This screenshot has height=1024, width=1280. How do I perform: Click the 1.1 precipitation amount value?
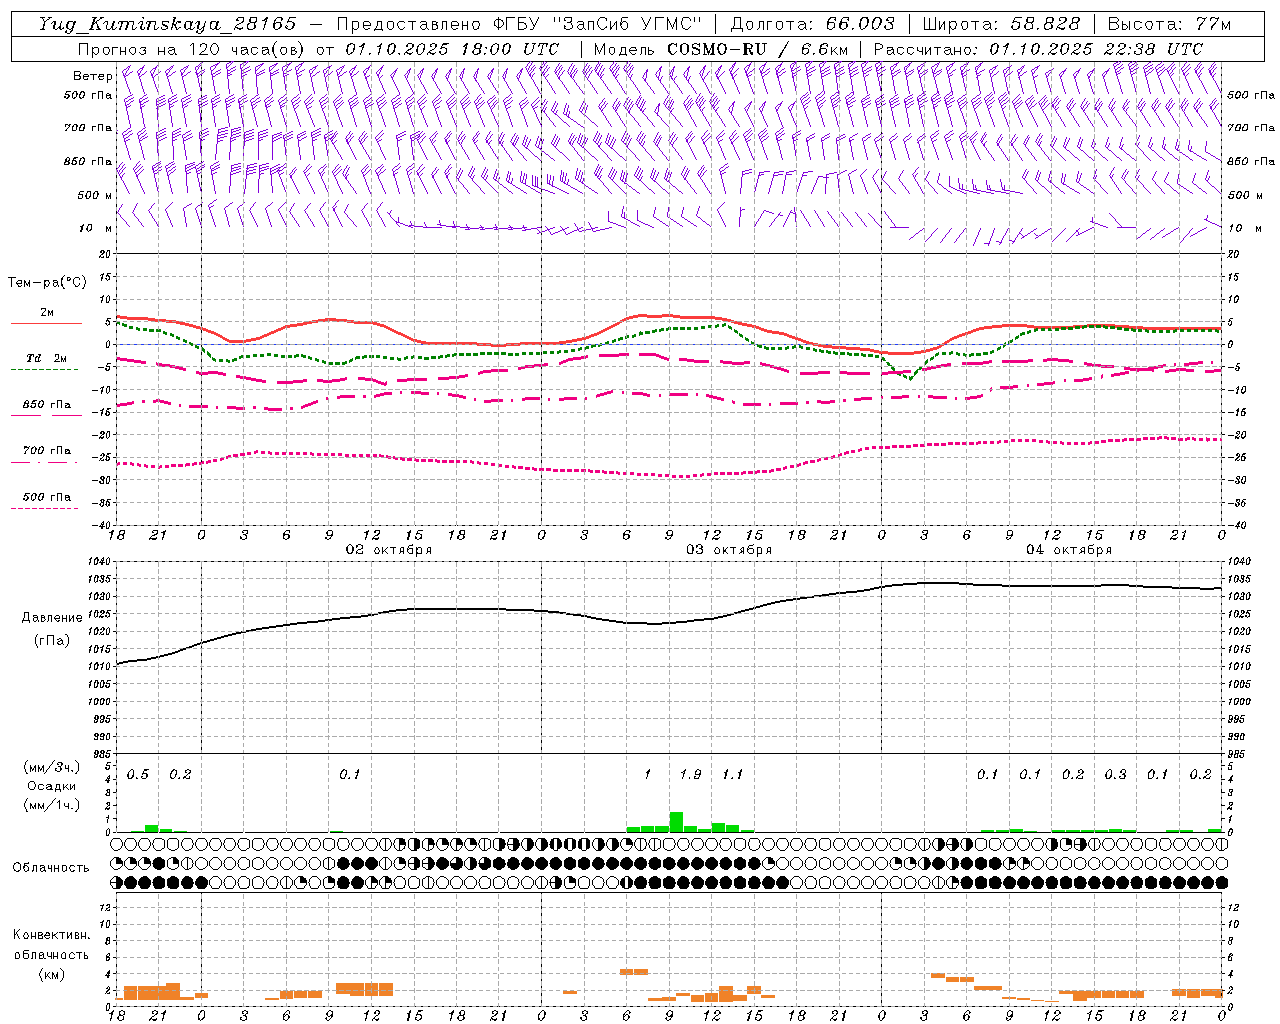click(732, 775)
